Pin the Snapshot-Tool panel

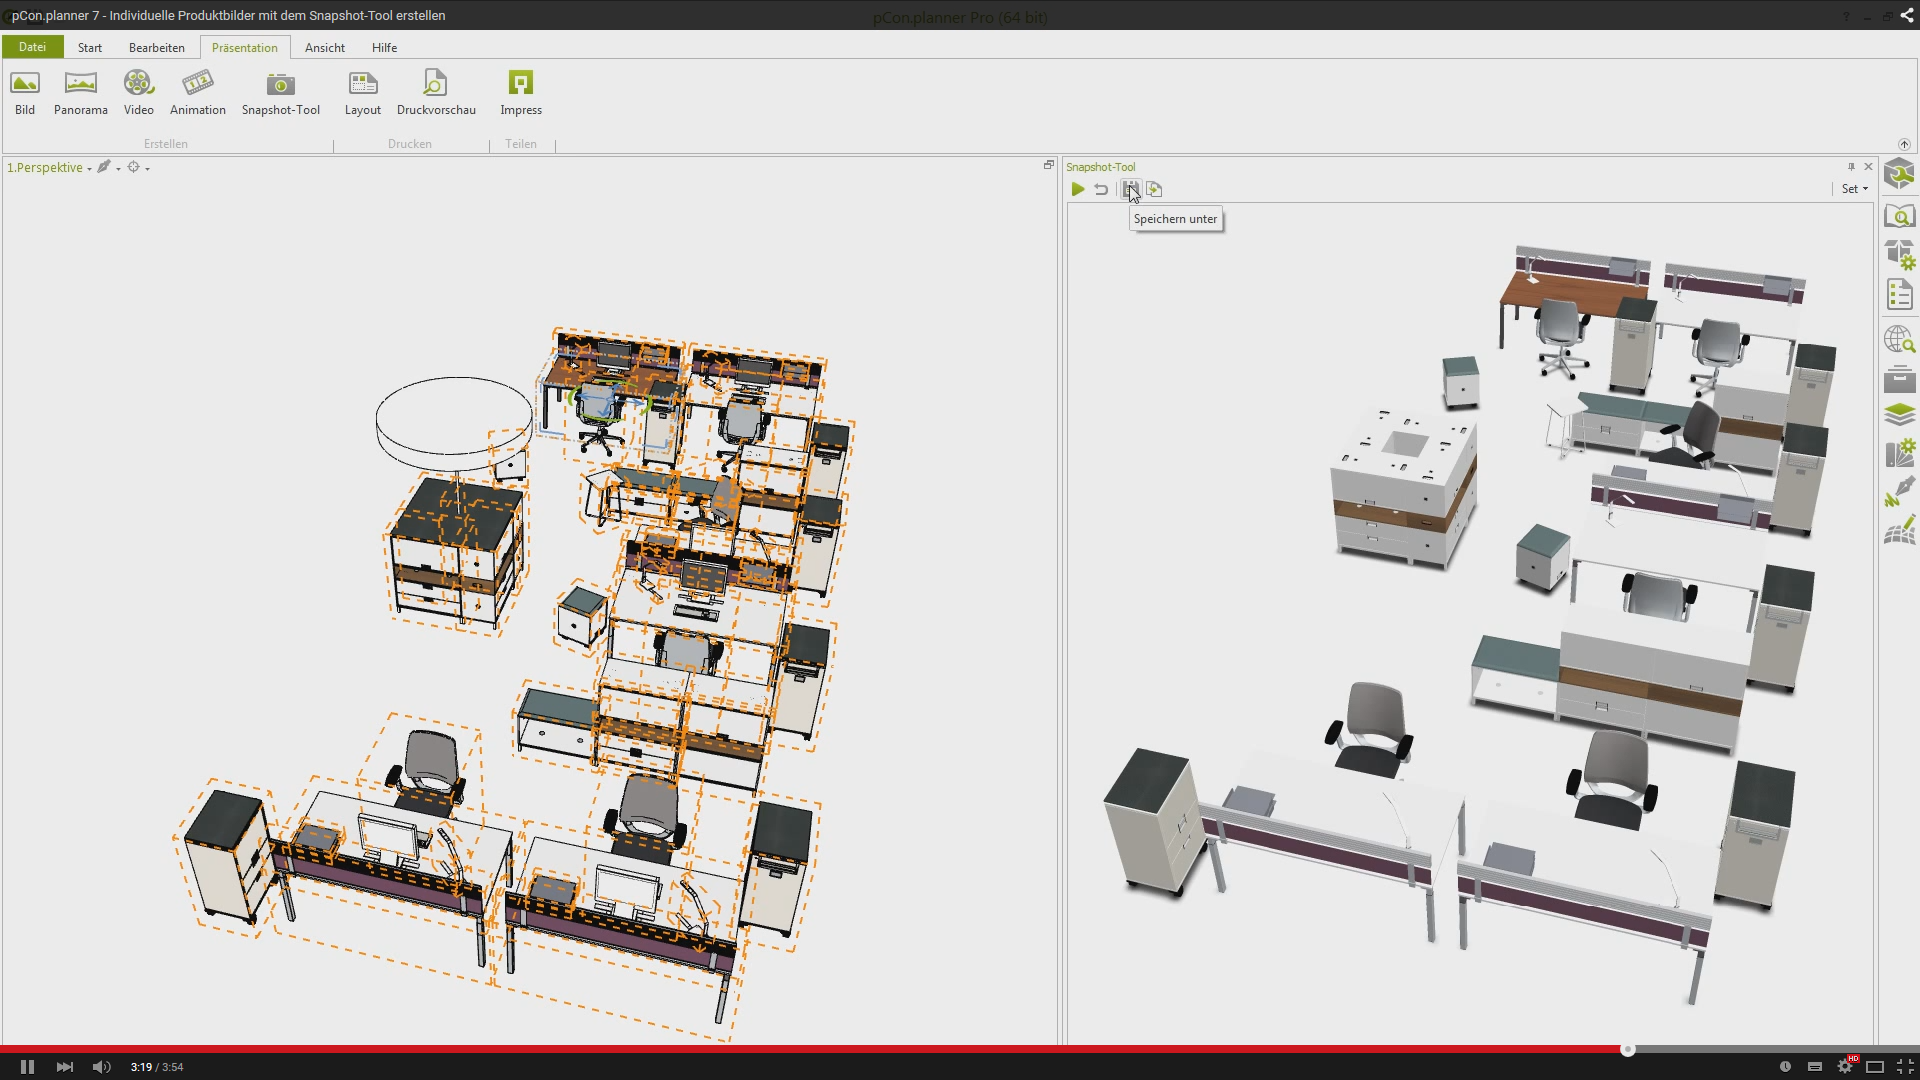click(x=1851, y=167)
